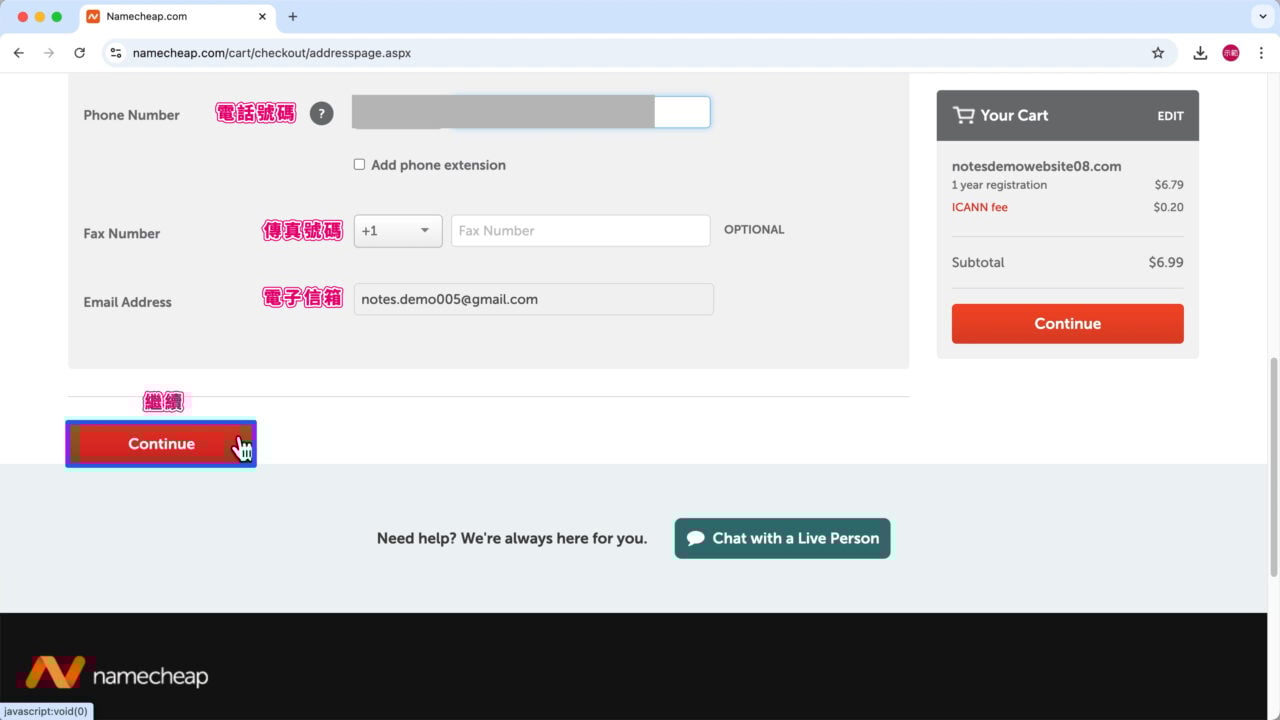The image size is (1280, 720).
Task: Click the browser back arrow
Action: (x=19, y=53)
